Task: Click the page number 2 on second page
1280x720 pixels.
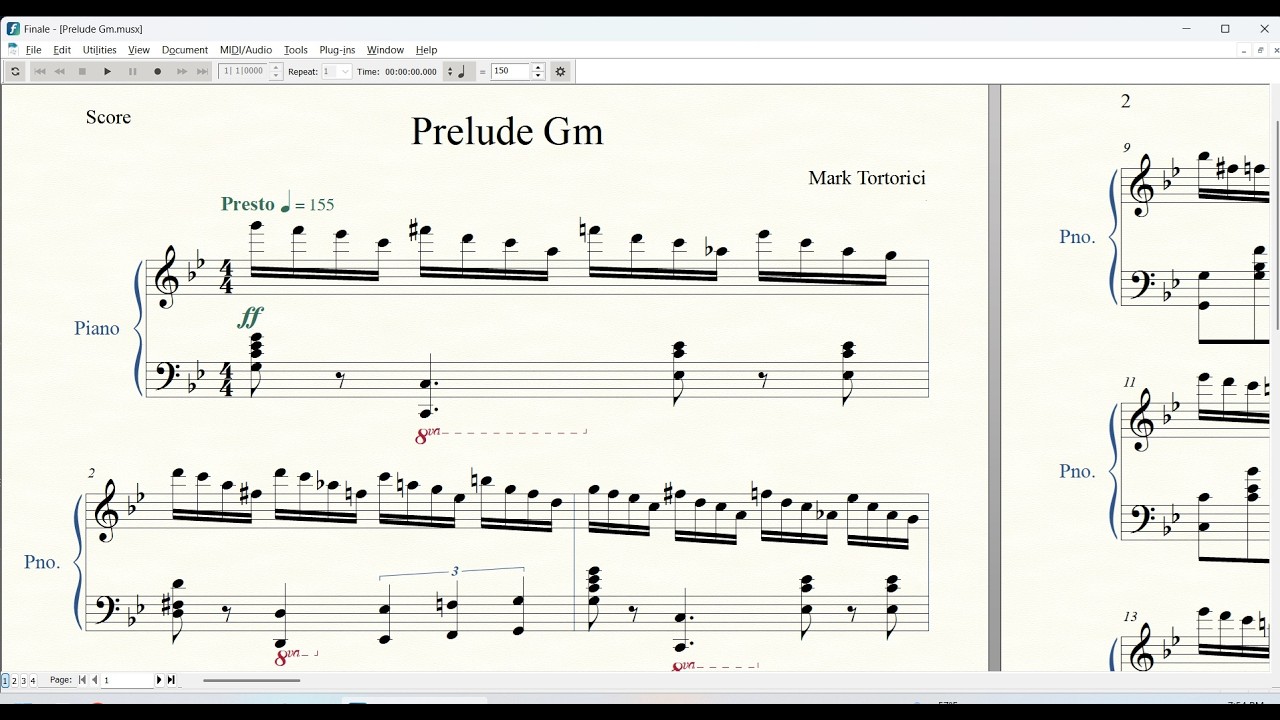Action: click(x=1126, y=101)
